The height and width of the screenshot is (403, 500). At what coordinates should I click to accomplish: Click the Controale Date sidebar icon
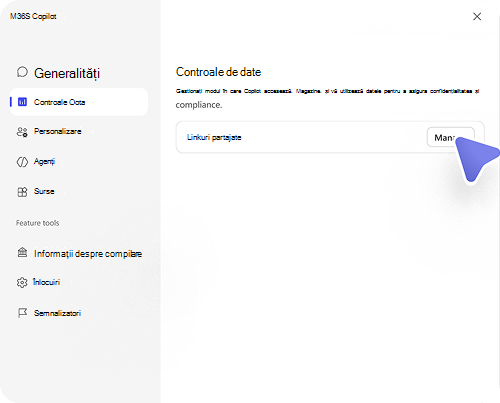pos(22,102)
